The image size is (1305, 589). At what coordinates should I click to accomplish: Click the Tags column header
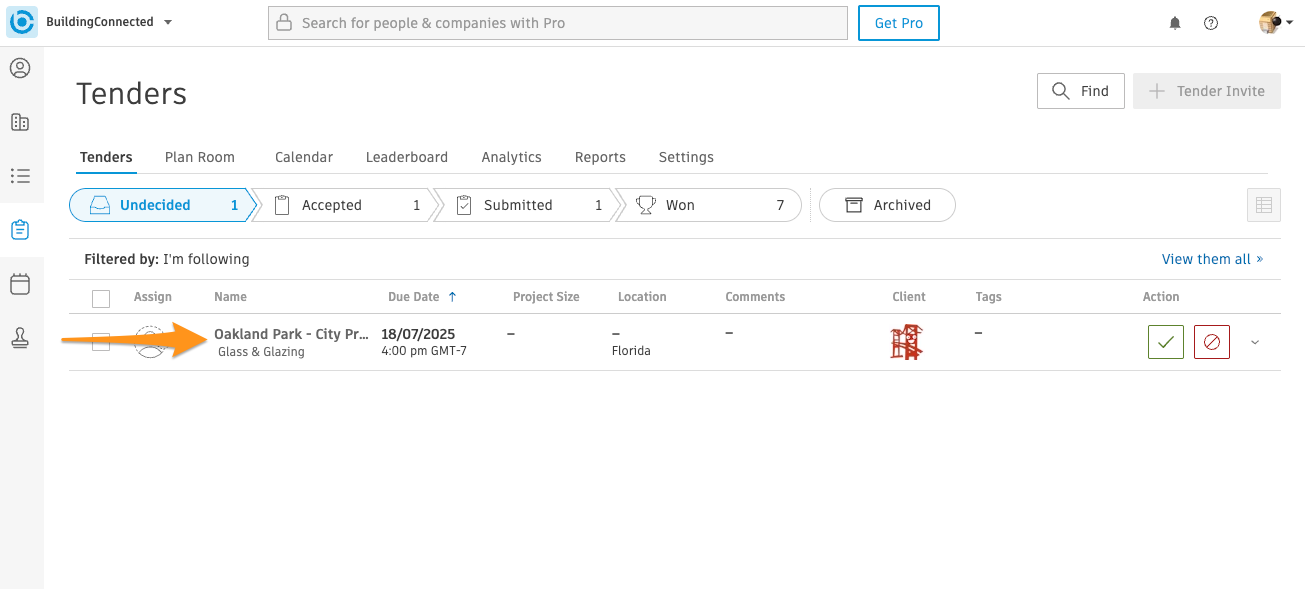pos(988,297)
